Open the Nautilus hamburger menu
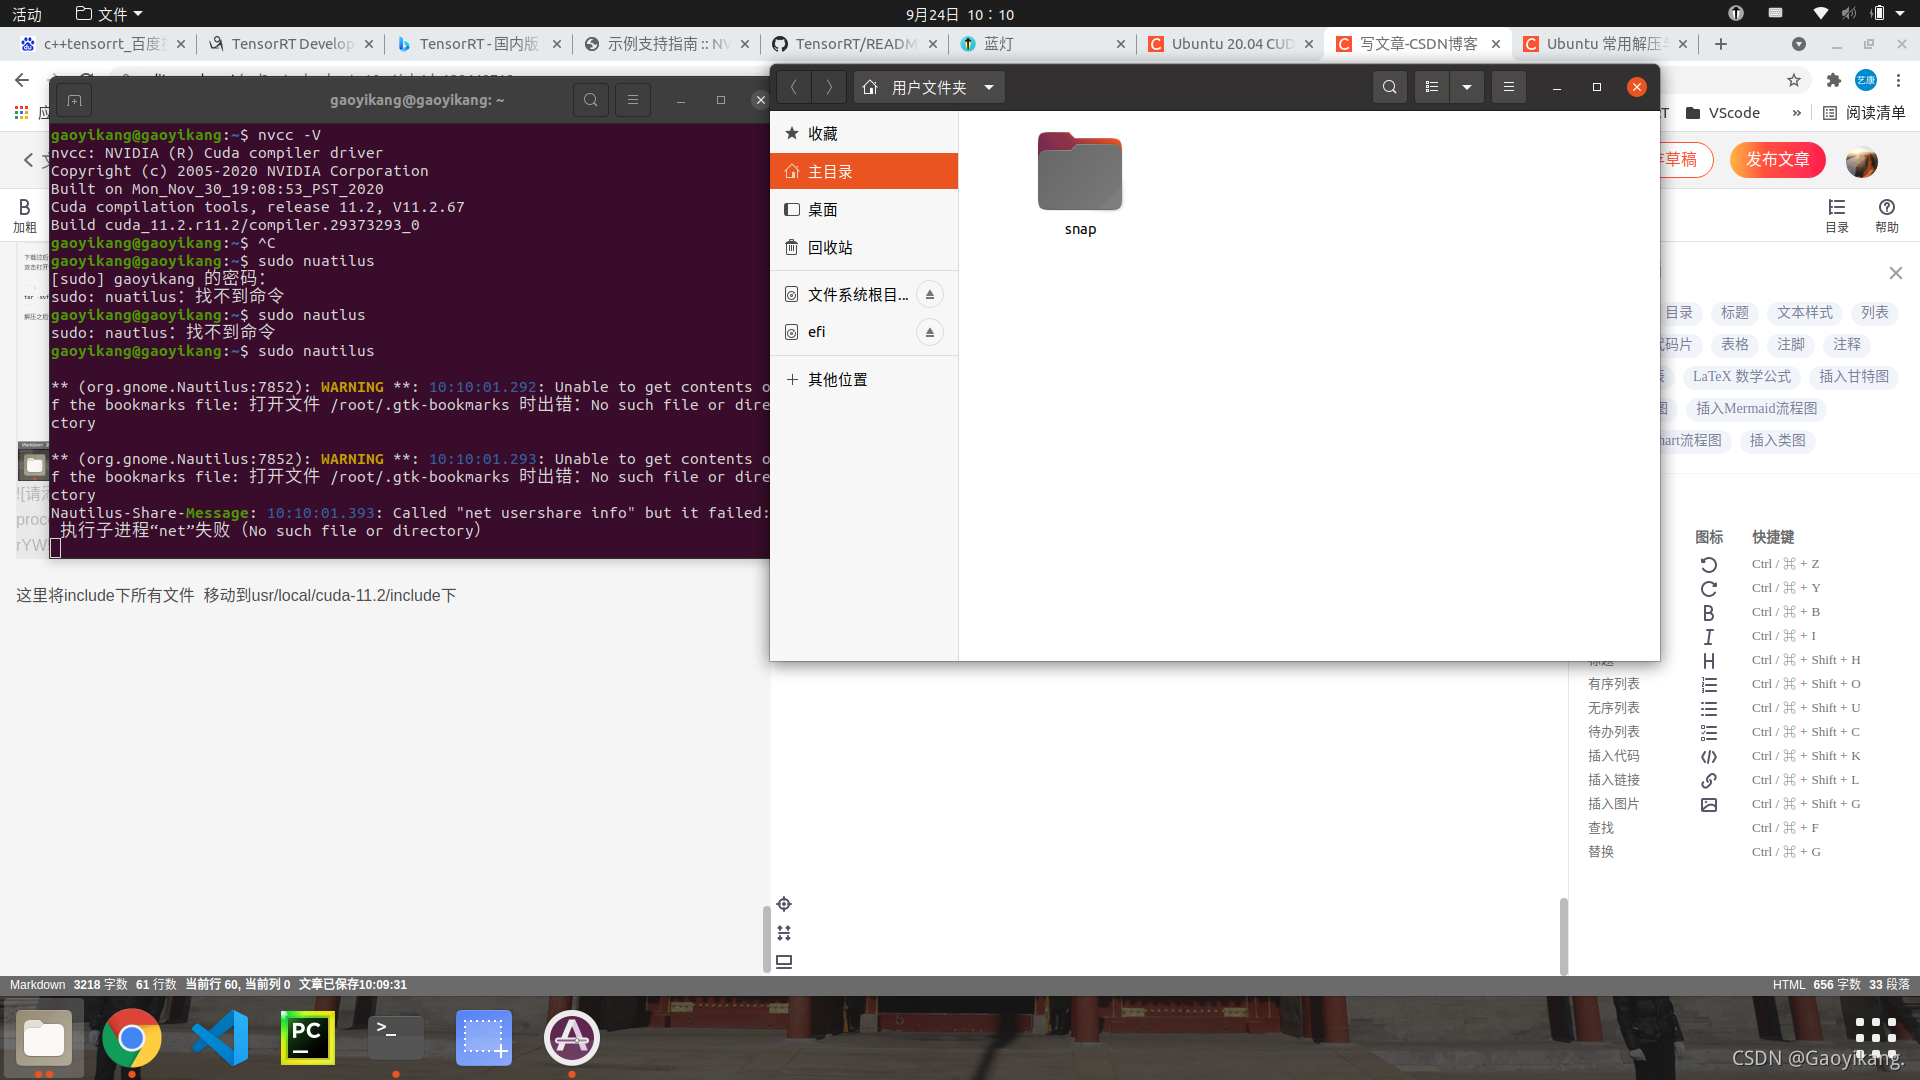The image size is (1920, 1080). click(1509, 87)
